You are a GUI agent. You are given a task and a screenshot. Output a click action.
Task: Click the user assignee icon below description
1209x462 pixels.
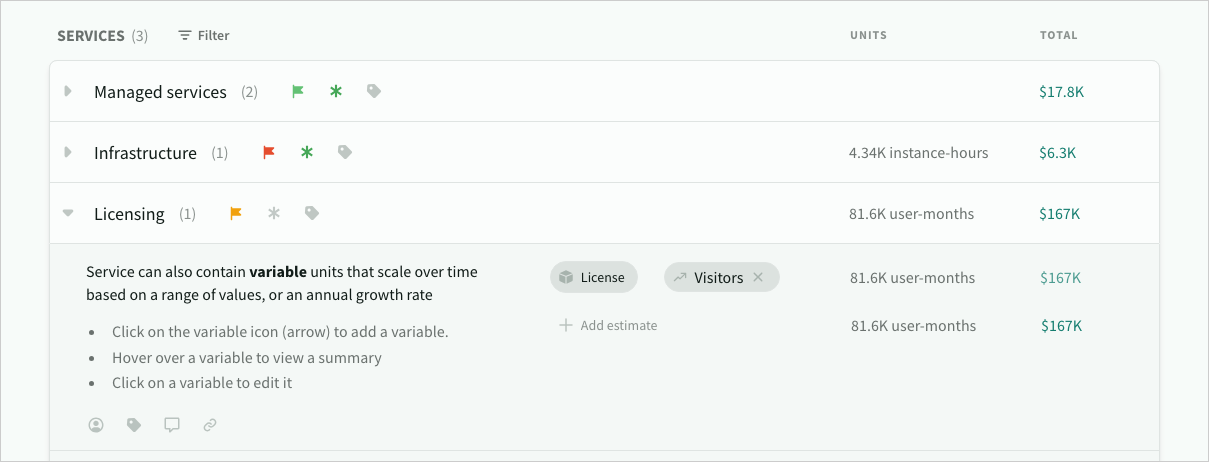coord(96,425)
